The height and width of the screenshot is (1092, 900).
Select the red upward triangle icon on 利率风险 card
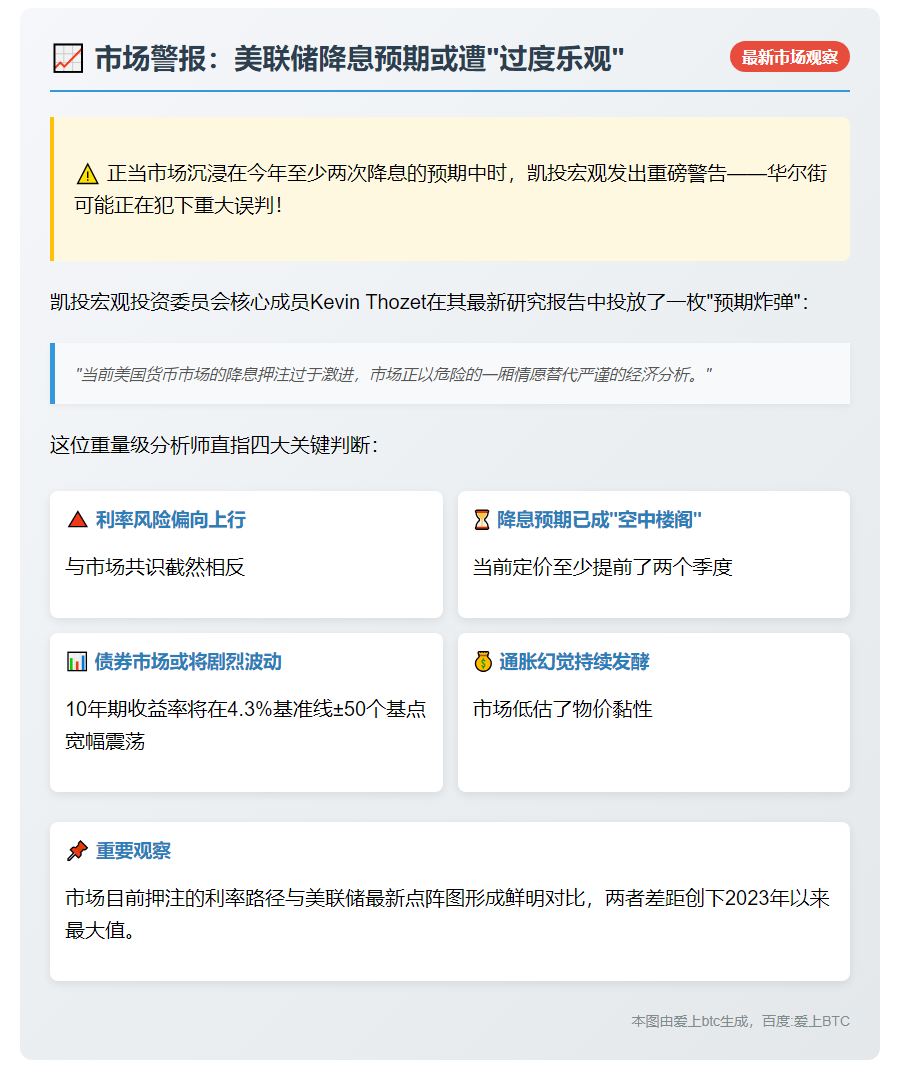click(x=78, y=518)
